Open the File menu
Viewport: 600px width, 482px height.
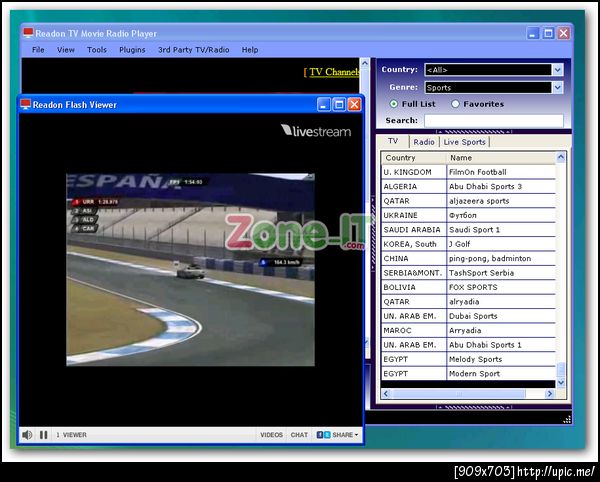coord(38,50)
